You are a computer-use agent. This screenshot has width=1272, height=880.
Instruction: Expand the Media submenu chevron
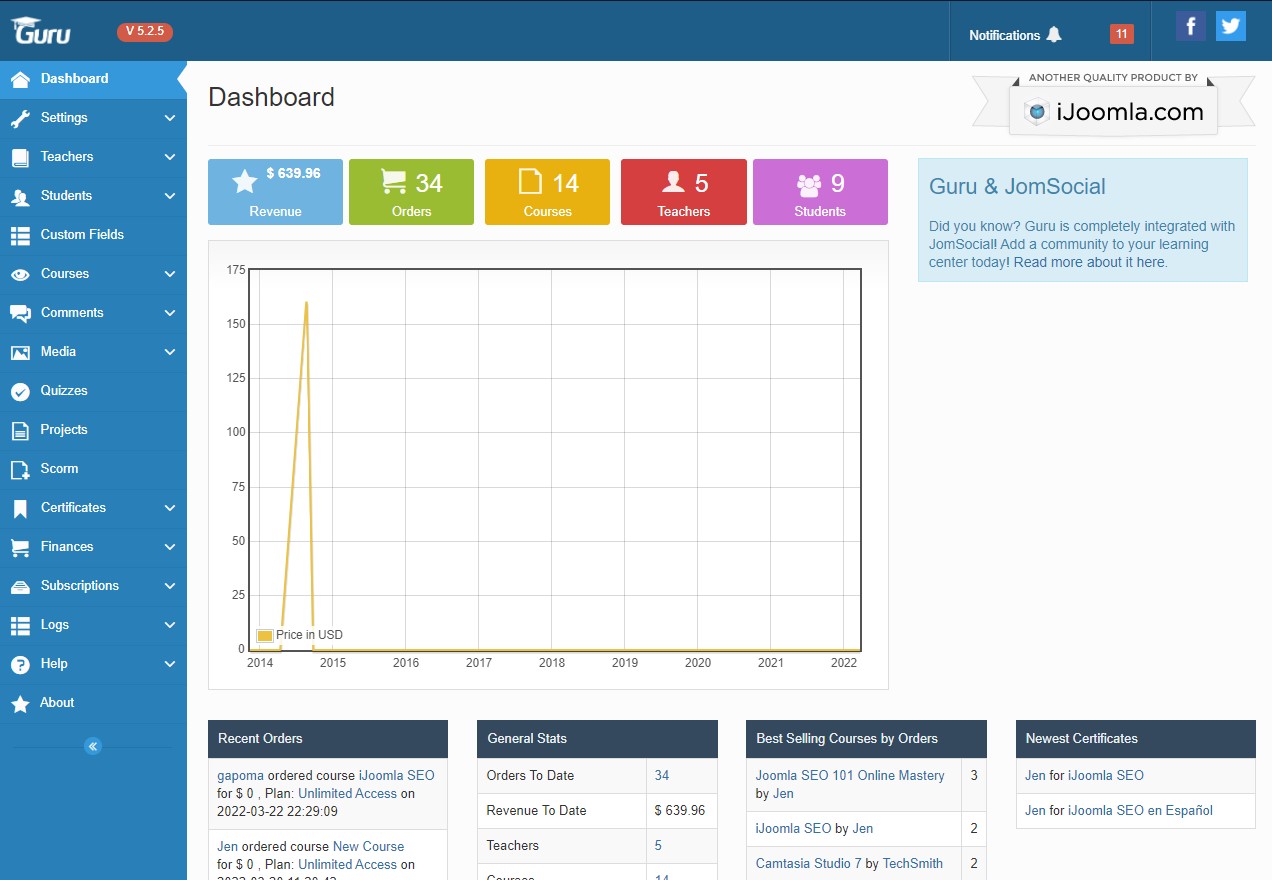(170, 352)
